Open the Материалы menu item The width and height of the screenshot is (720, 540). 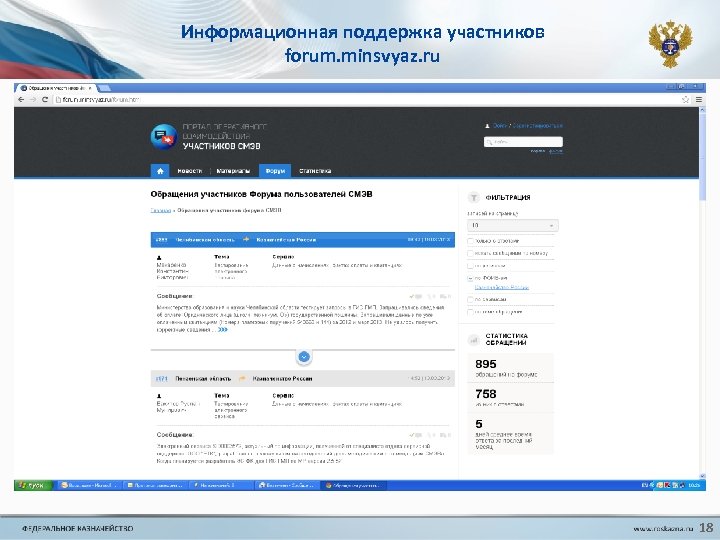coord(233,171)
